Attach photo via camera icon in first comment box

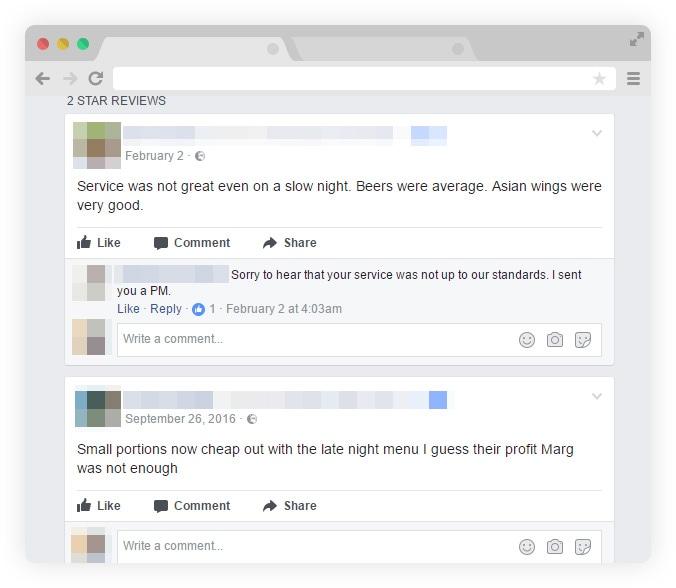[555, 340]
